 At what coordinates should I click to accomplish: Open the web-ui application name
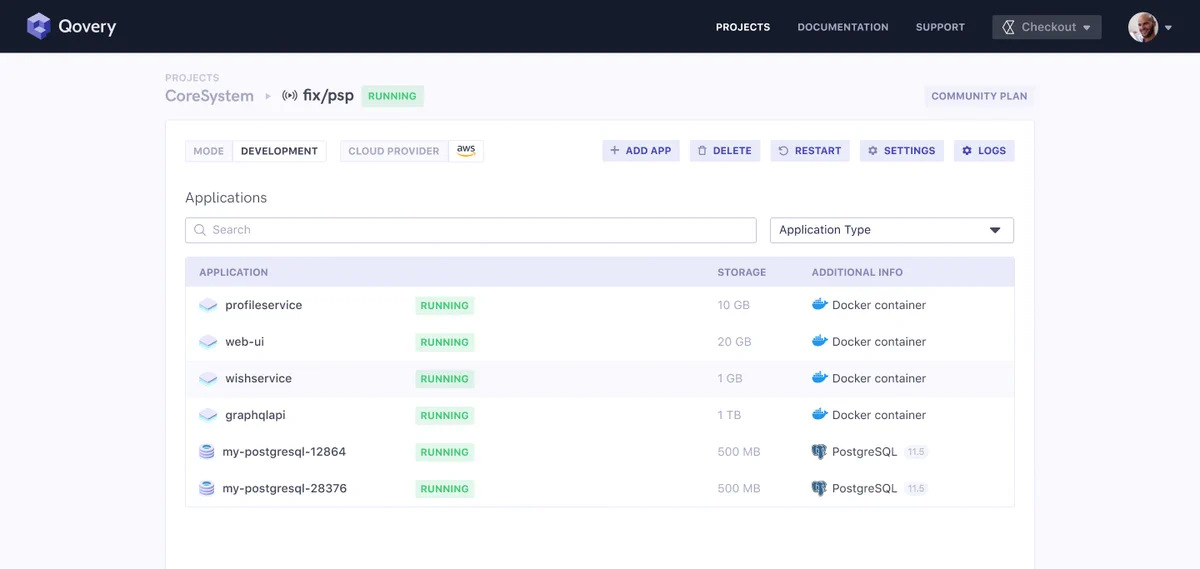[x=244, y=342]
